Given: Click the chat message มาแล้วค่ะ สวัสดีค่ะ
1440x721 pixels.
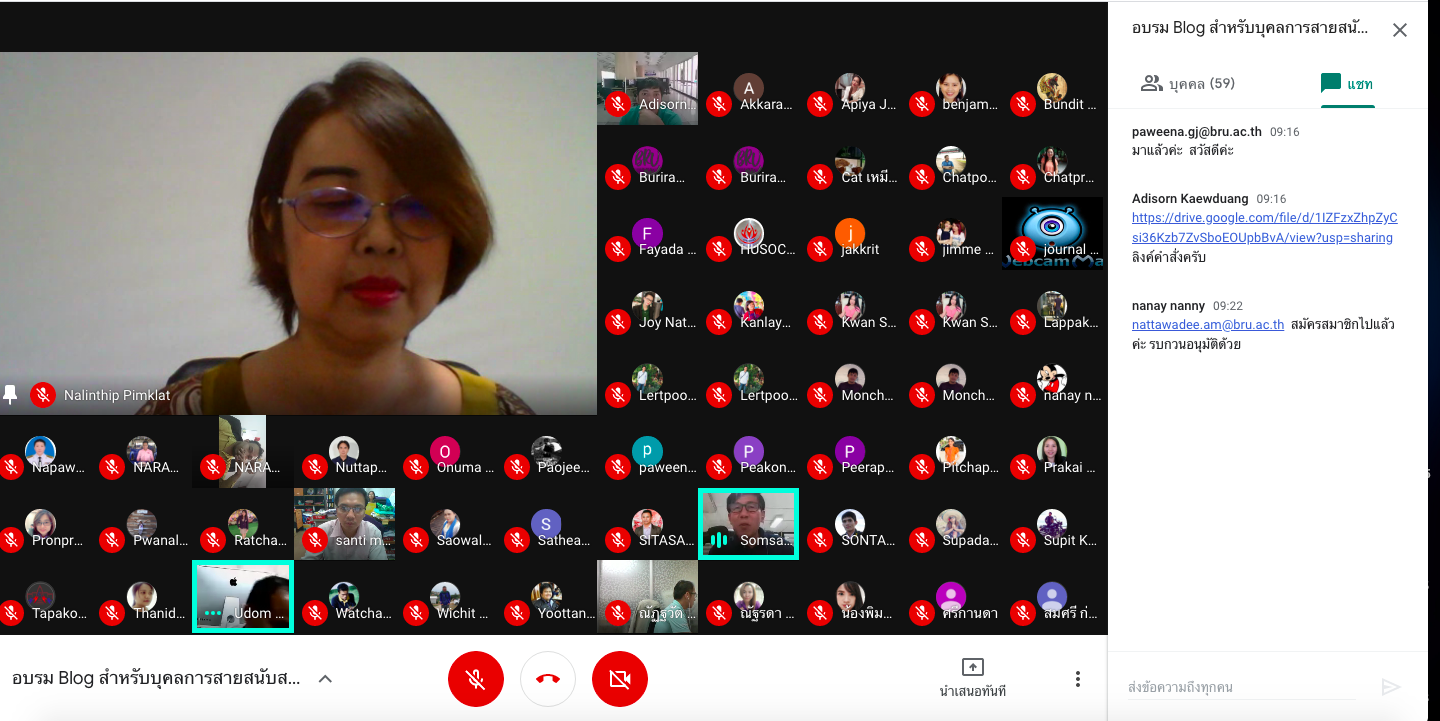Looking at the screenshot, I should (x=1183, y=150).
